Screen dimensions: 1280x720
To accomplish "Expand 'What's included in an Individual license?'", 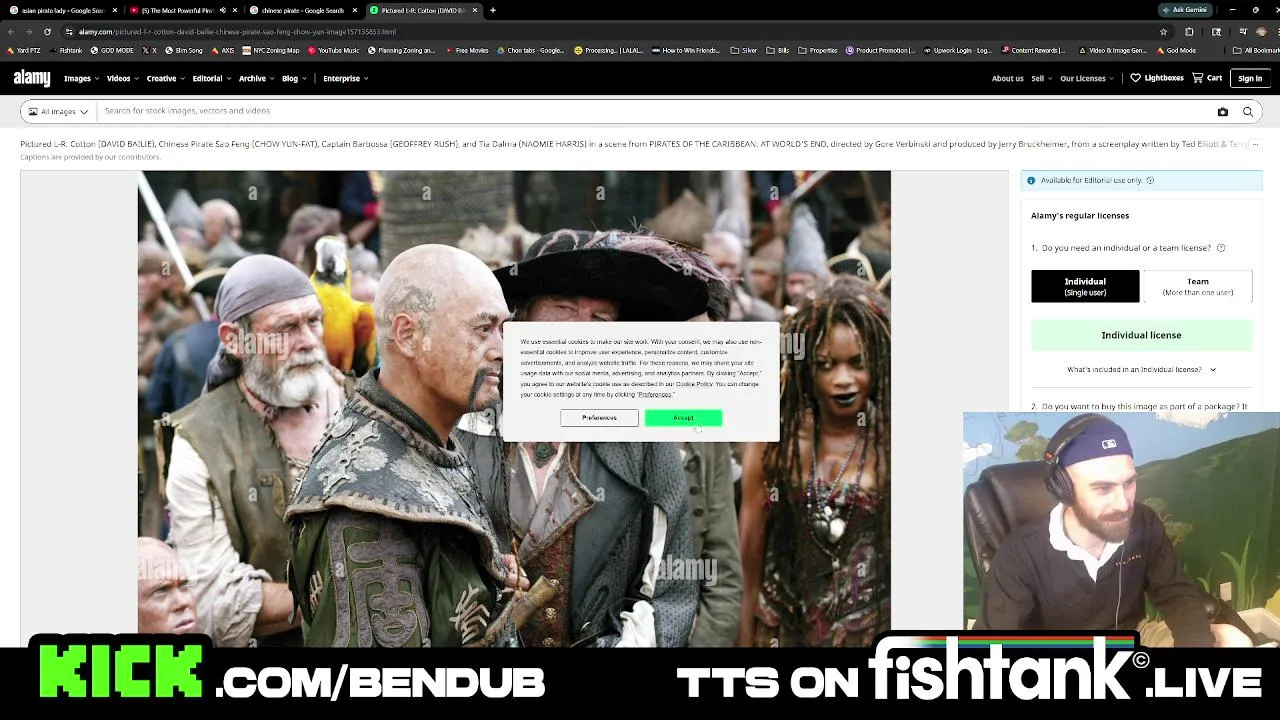I will (x=1141, y=370).
